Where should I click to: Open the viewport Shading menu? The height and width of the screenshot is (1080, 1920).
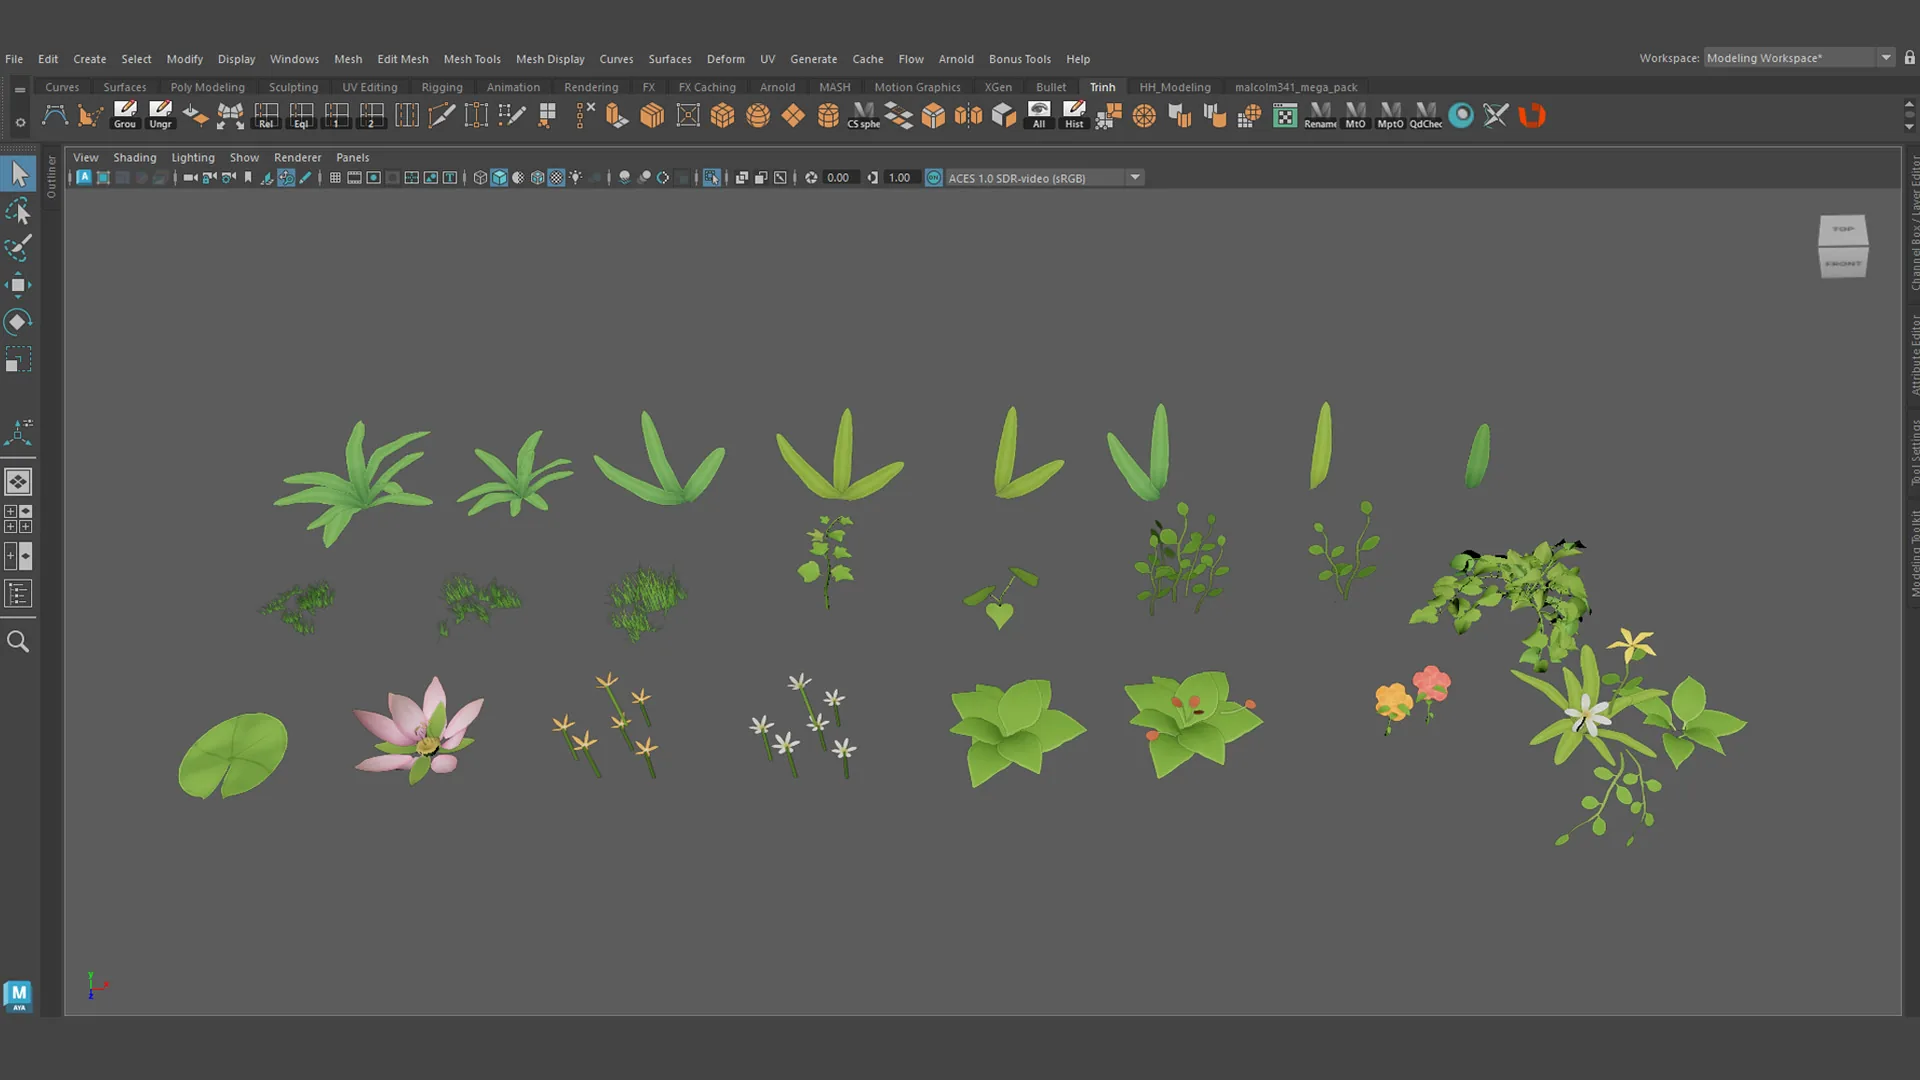pos(135,157)
